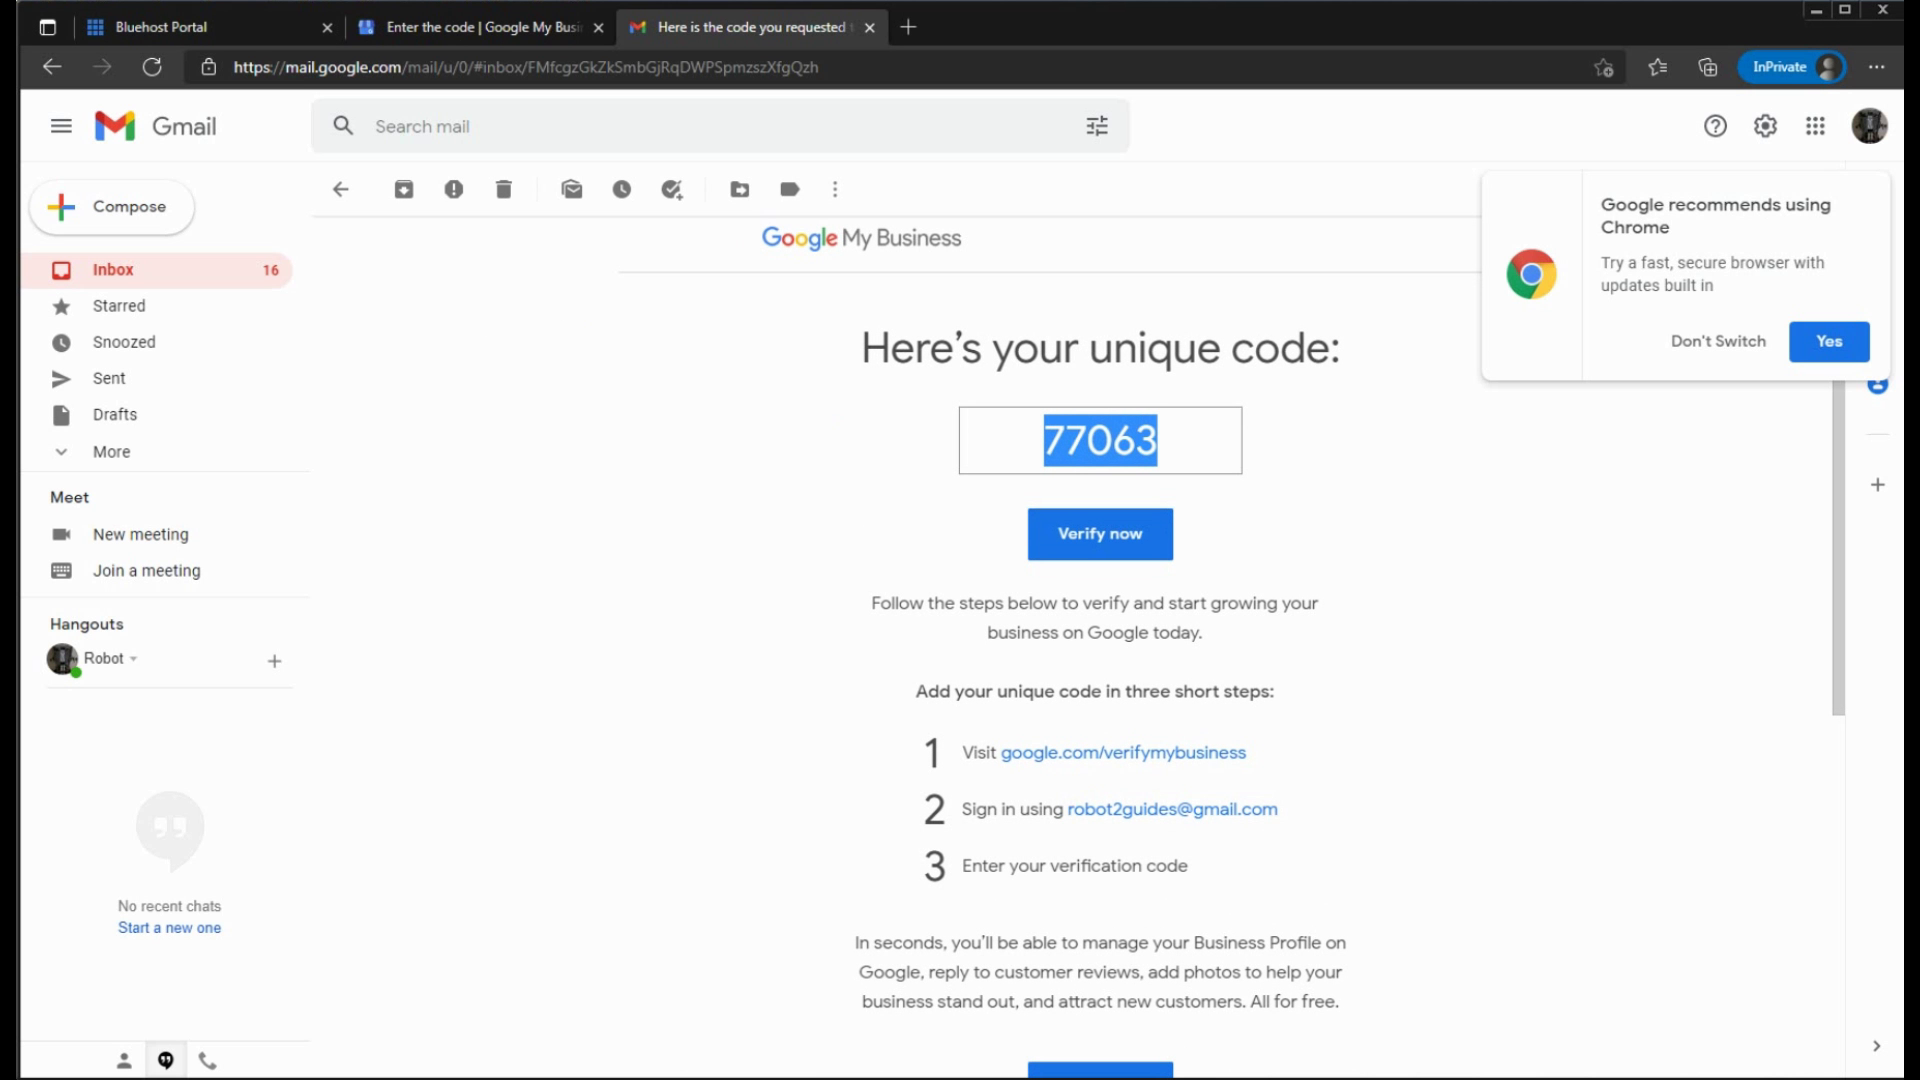
Task: Delete the email with the trash icon
Action: (x=503, y=189)
